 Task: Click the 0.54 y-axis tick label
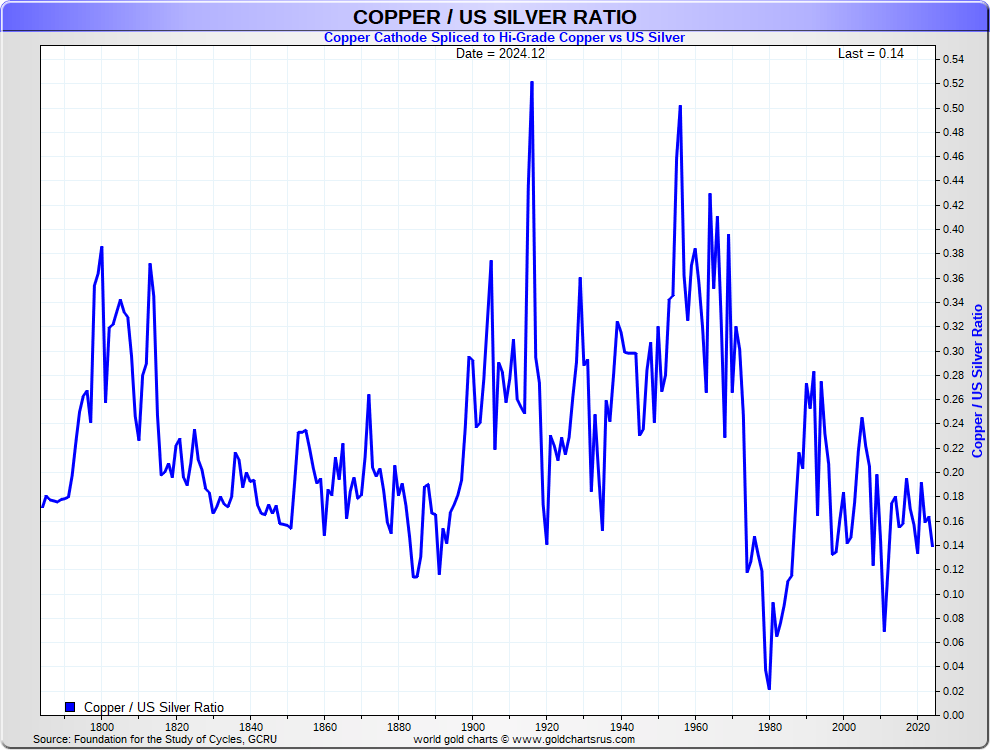pyautogui.click(x=952, y=60)
